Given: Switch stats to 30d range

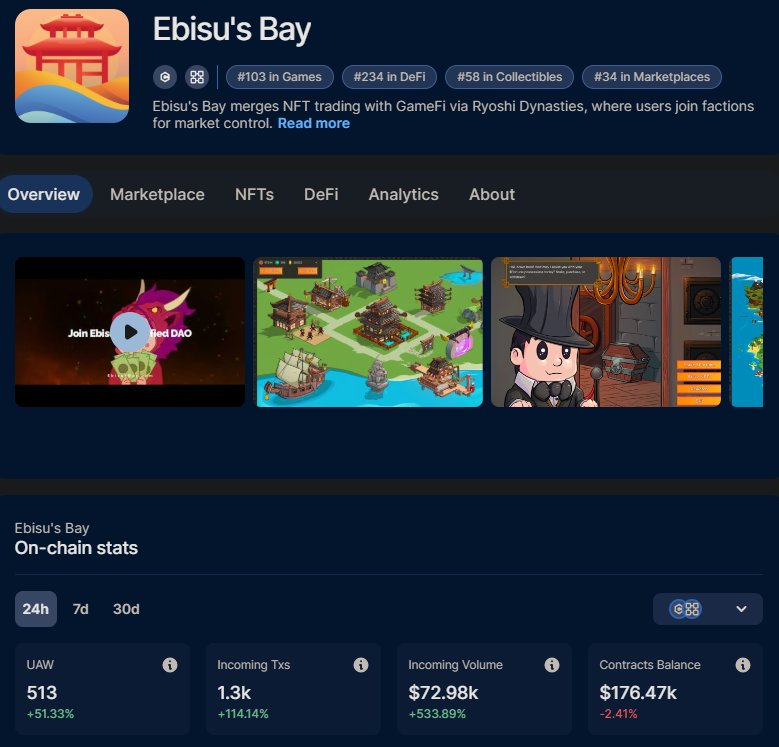Looking at the screenshot, I should (126, 609).
